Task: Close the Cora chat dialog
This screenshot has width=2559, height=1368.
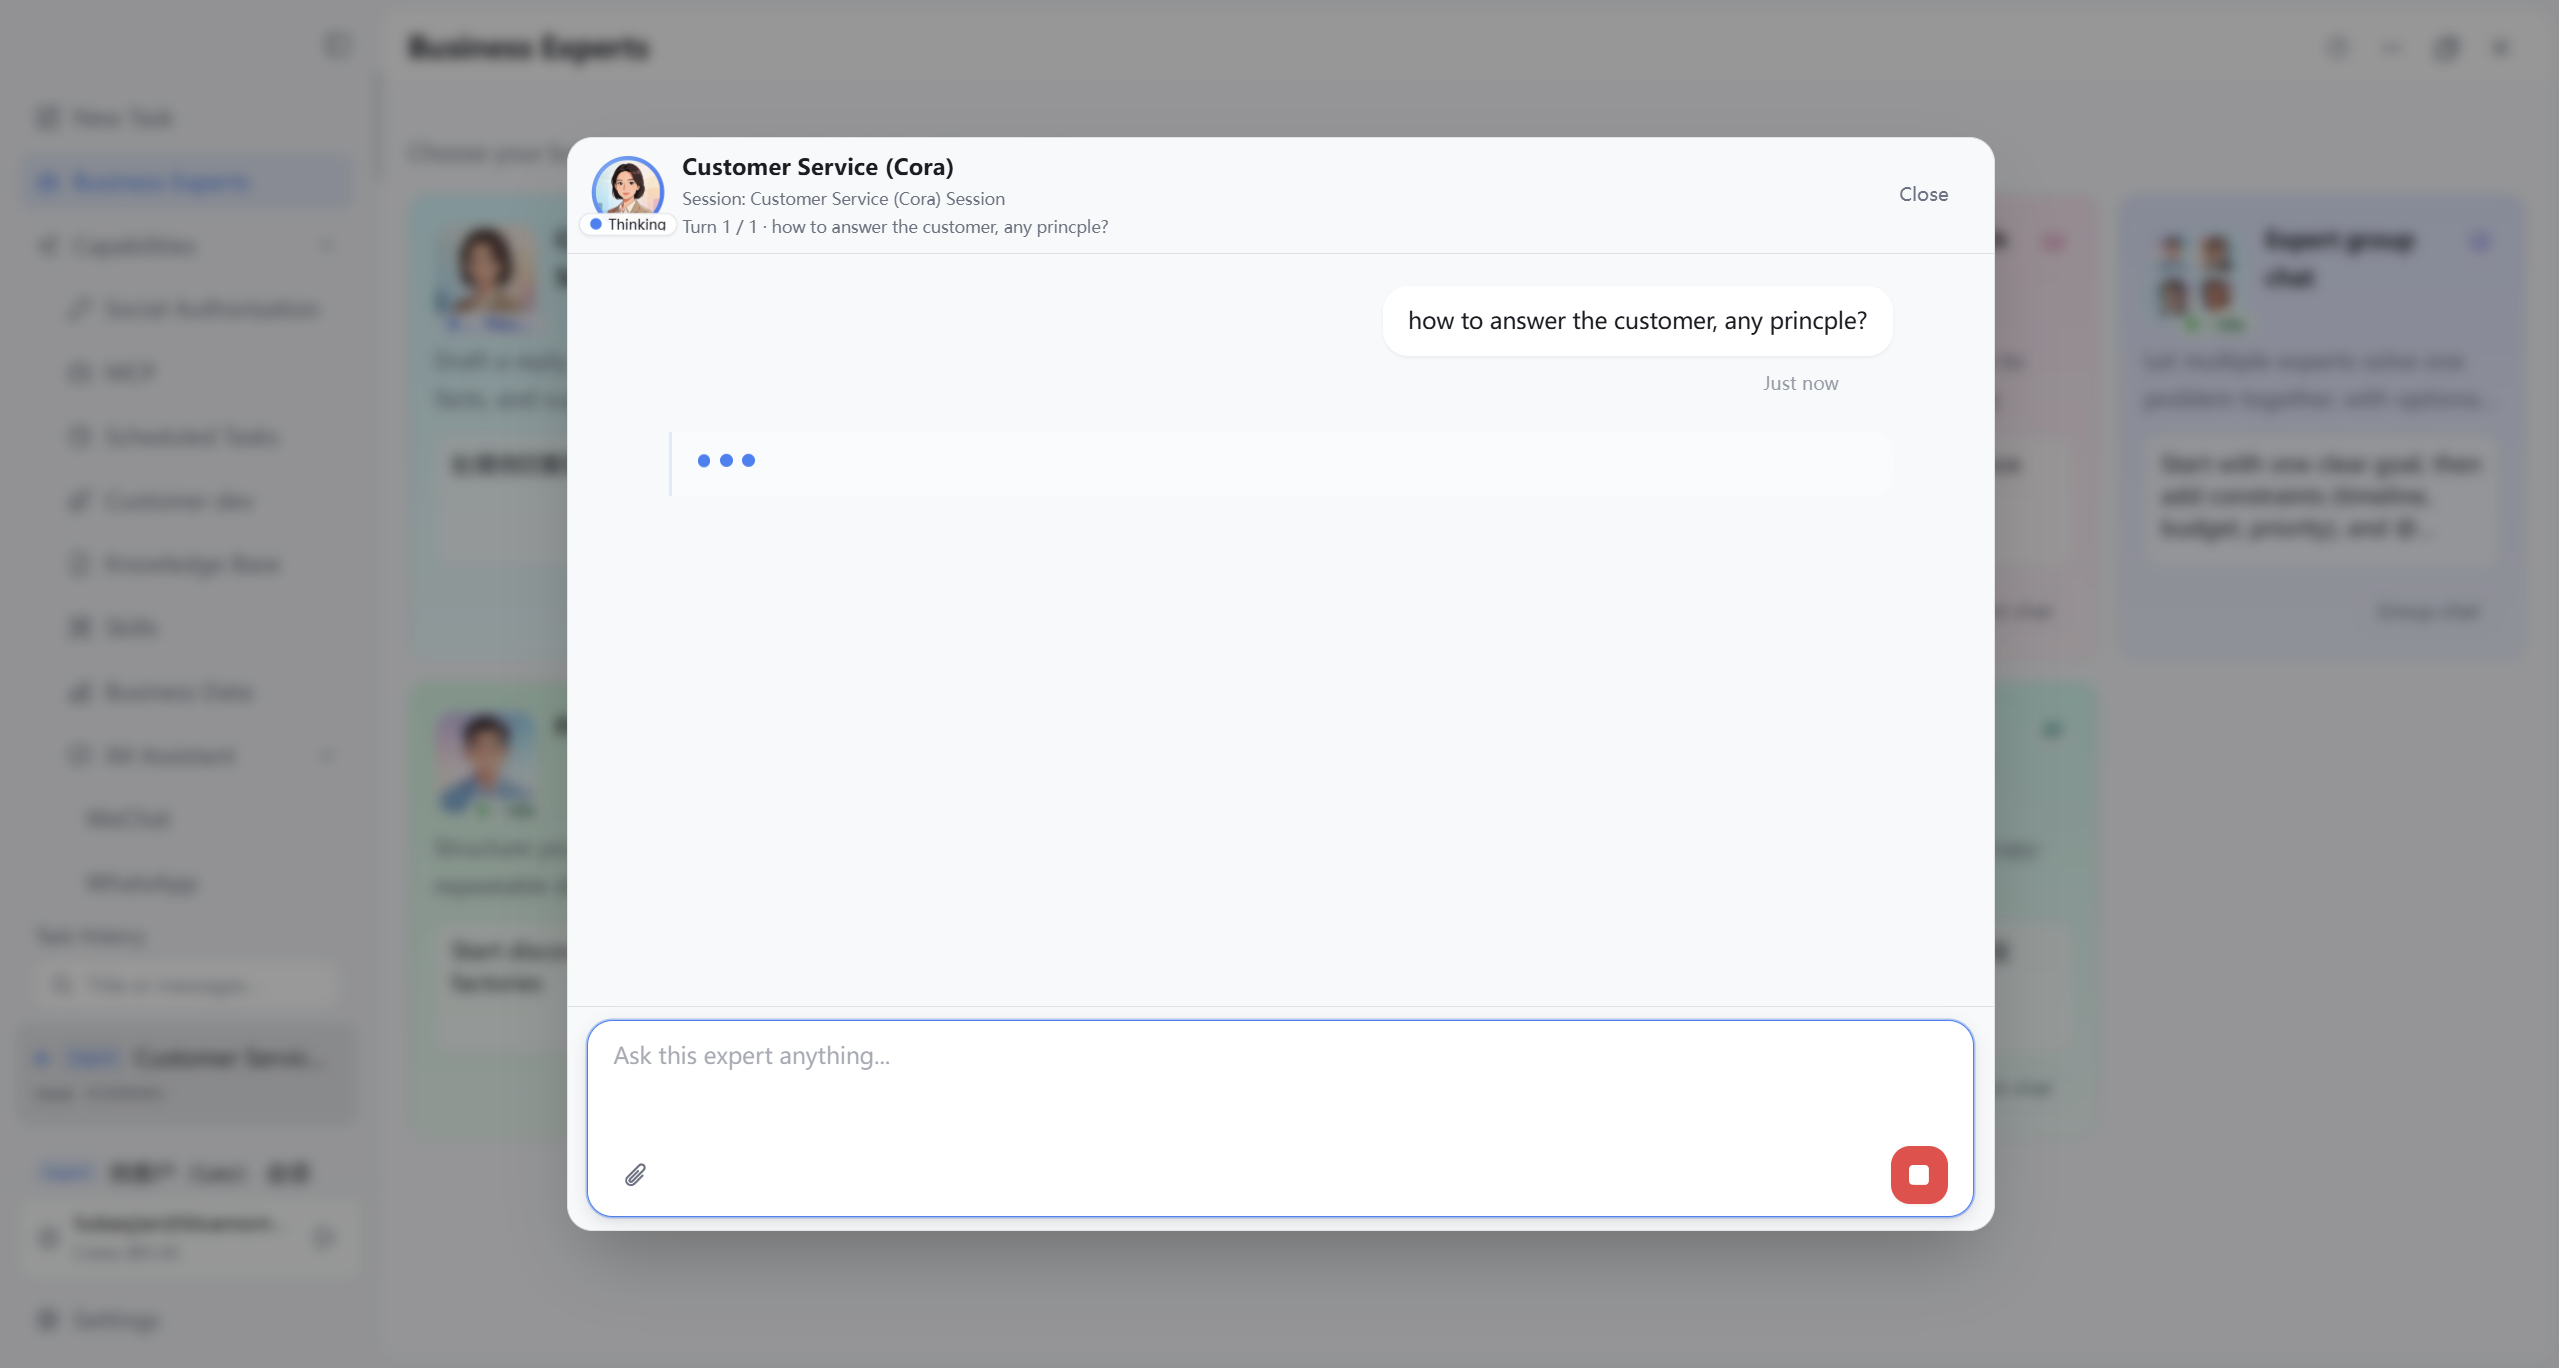Action: click(1923, 194)
